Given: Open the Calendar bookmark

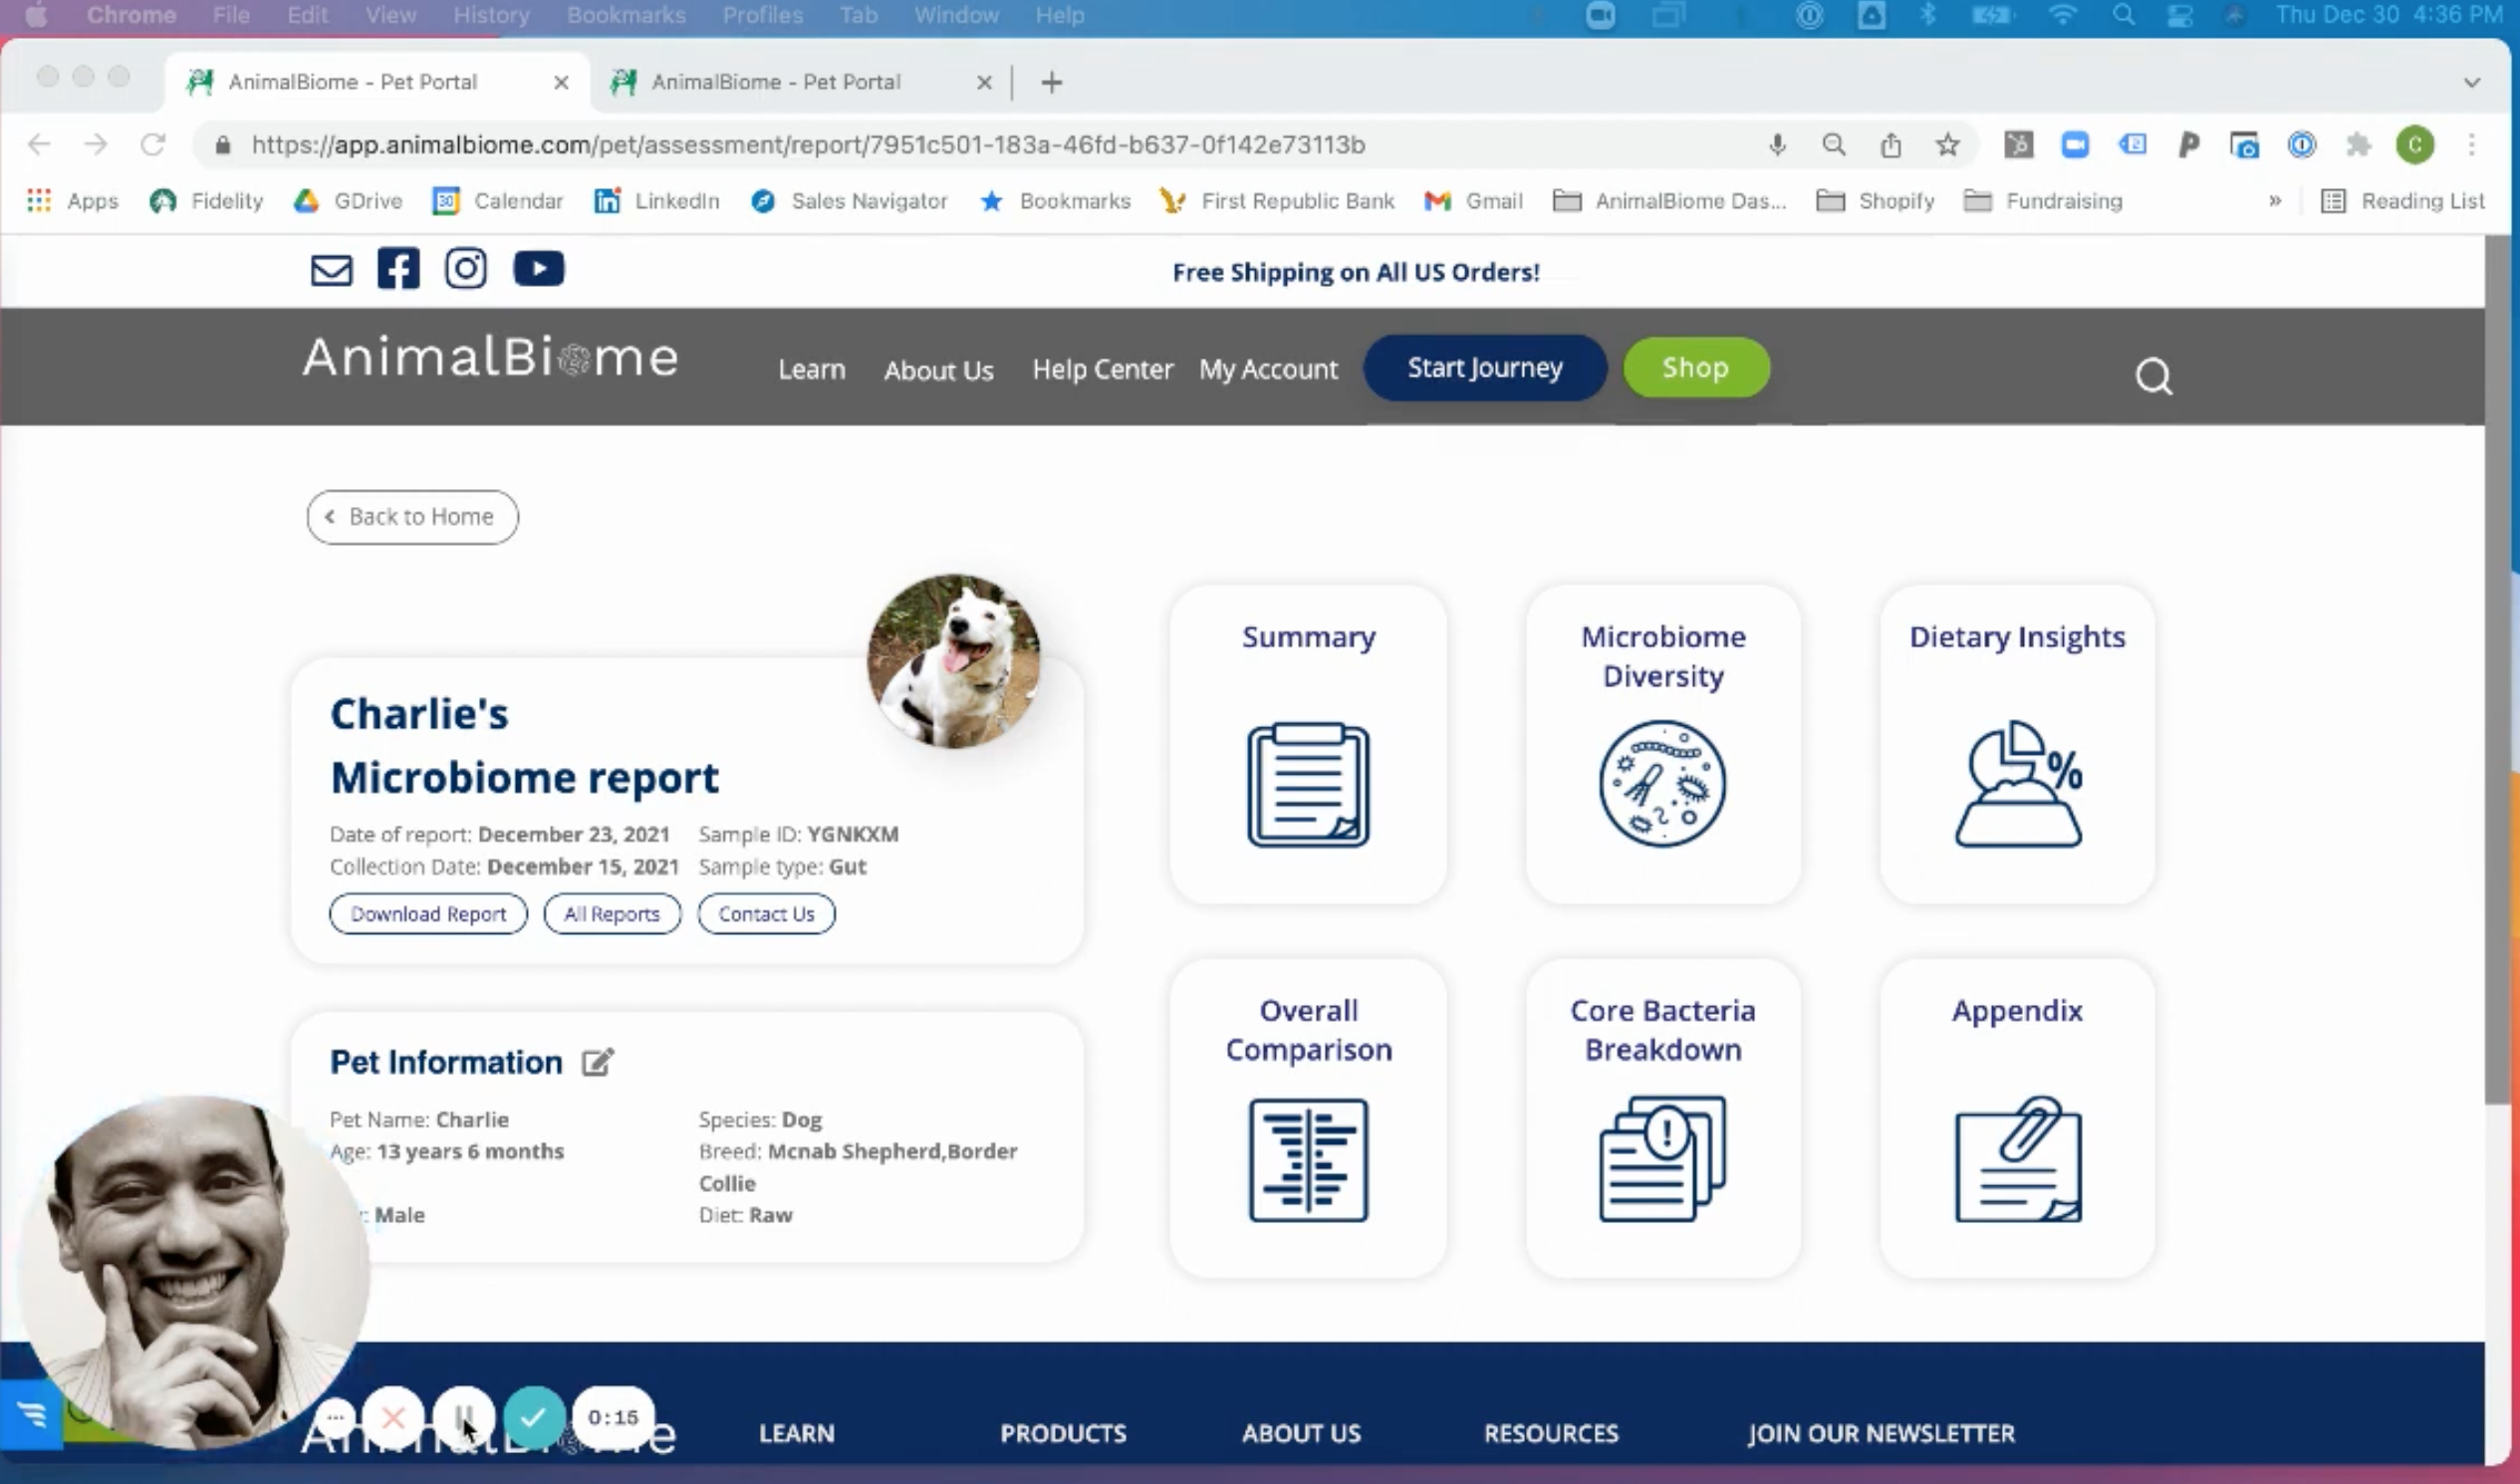Looking at the screenshot, I should click(x=498, y=201).
